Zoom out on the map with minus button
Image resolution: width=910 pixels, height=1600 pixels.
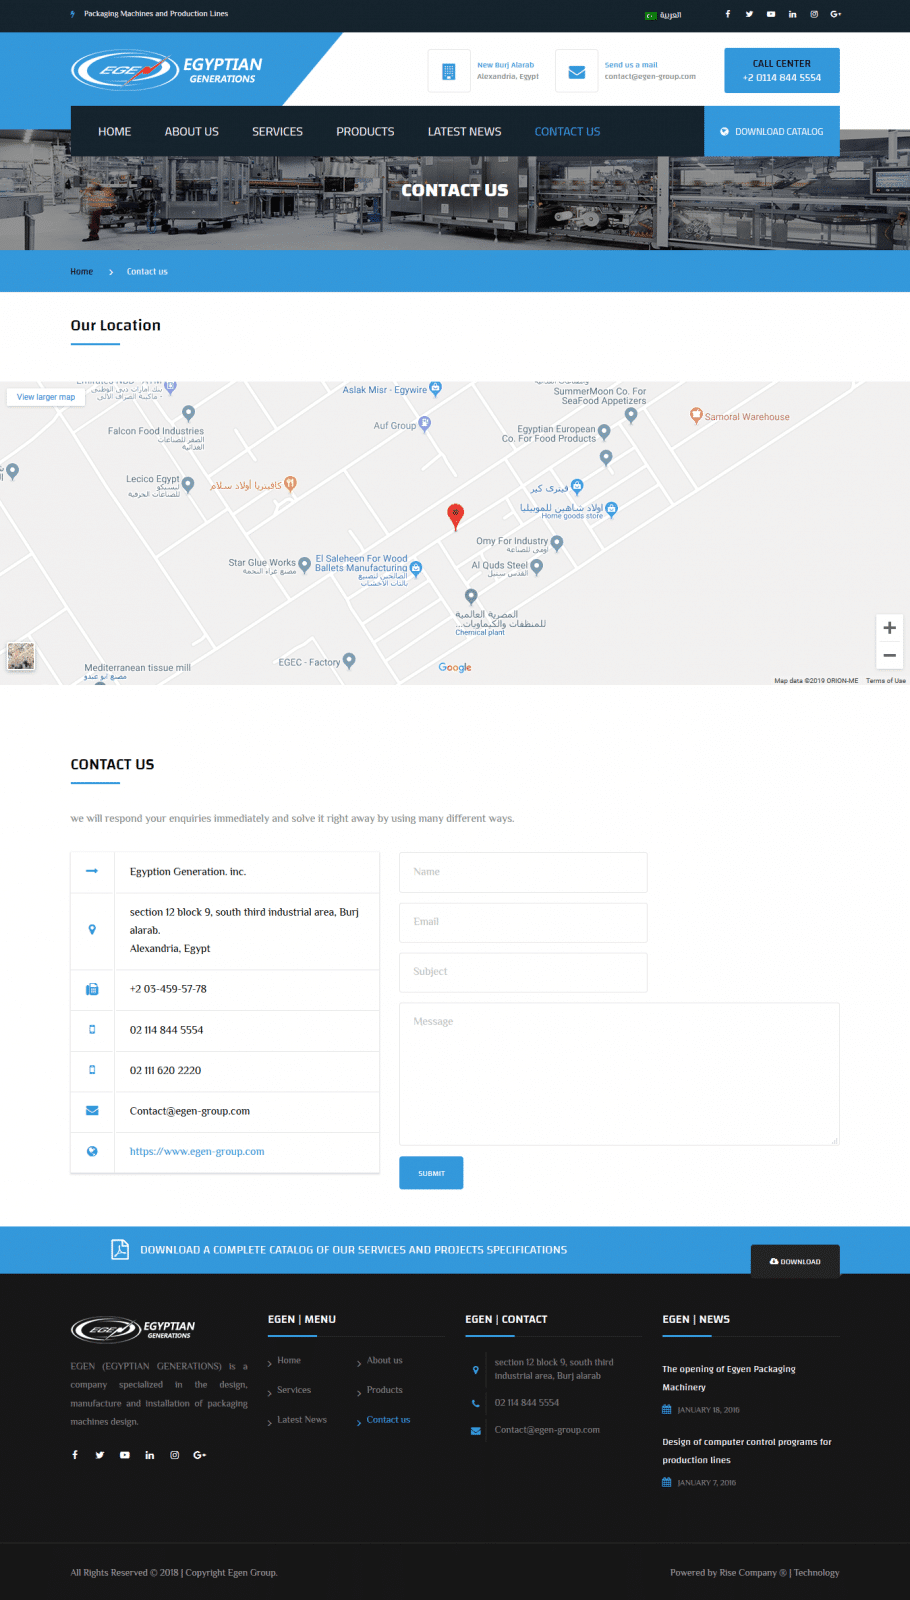pos(889,655)
